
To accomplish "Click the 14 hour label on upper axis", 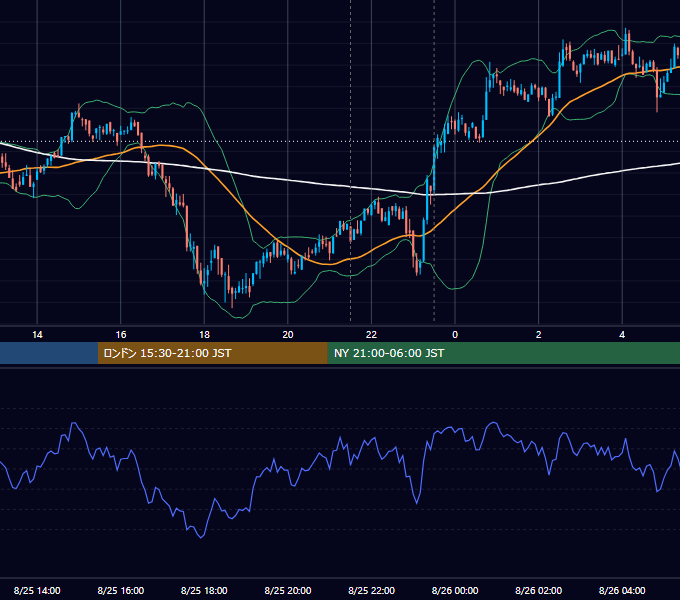I will click(37, 335).
